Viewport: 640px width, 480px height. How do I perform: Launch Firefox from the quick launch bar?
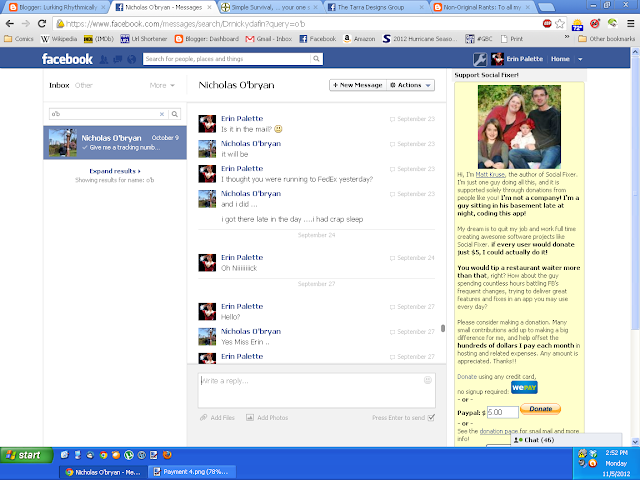(x=167, y=455)
